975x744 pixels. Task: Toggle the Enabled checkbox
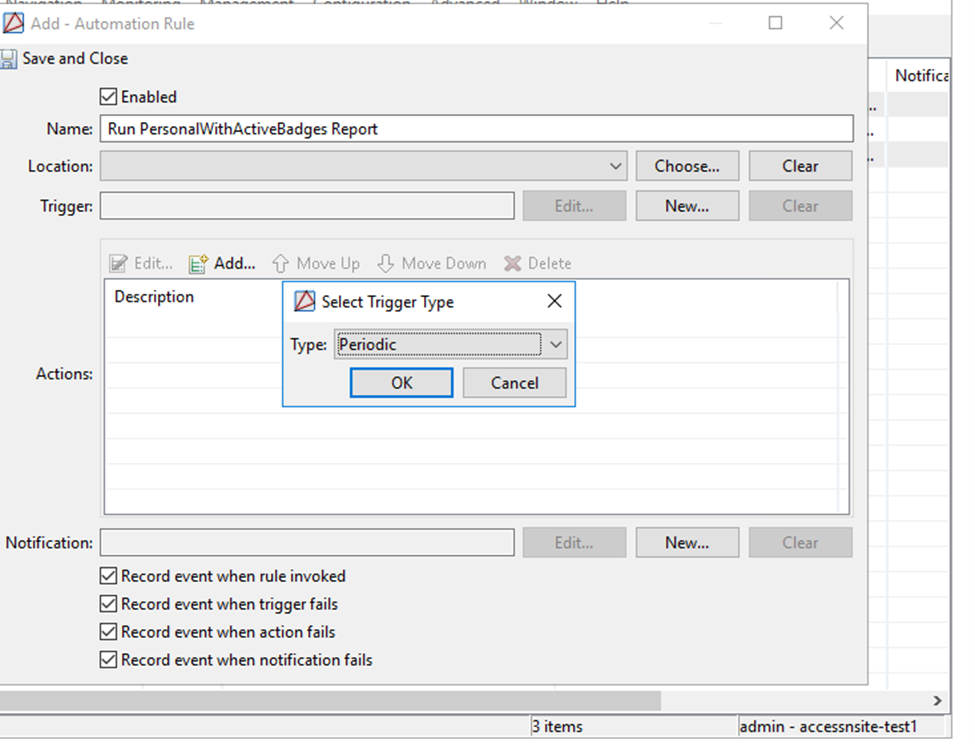pos(108,96)
